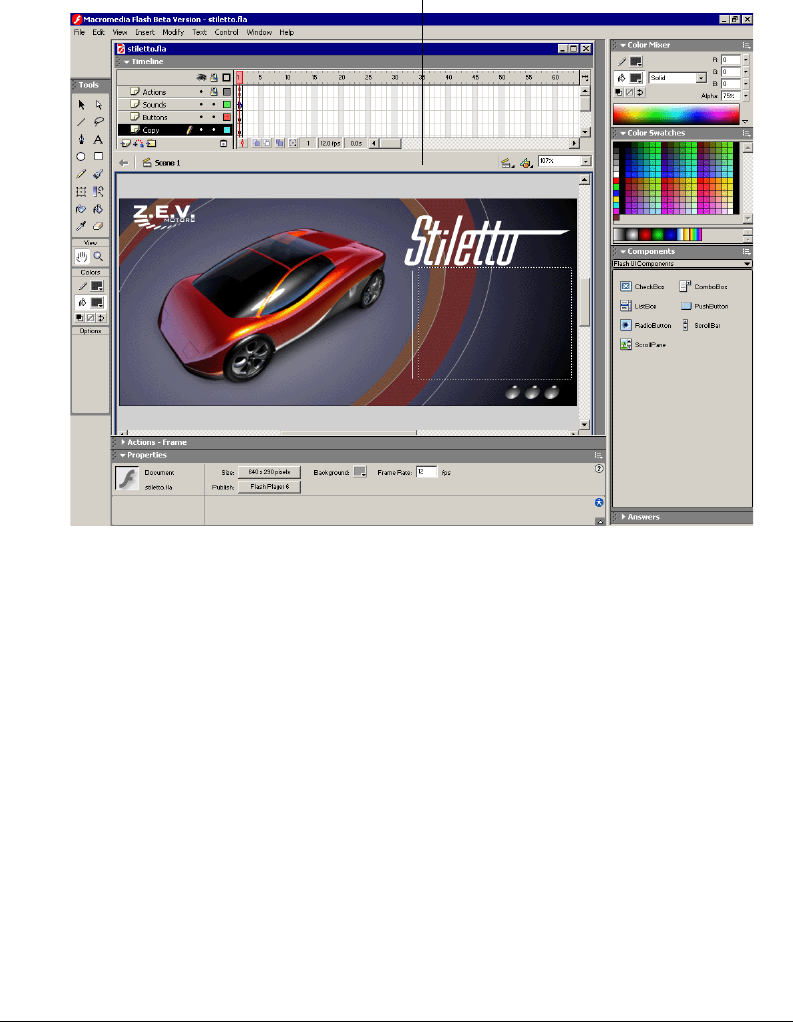Click the fill color swatch in Tools
Viewport: 793px width, 1022px height.
click(x=96, y=303)
